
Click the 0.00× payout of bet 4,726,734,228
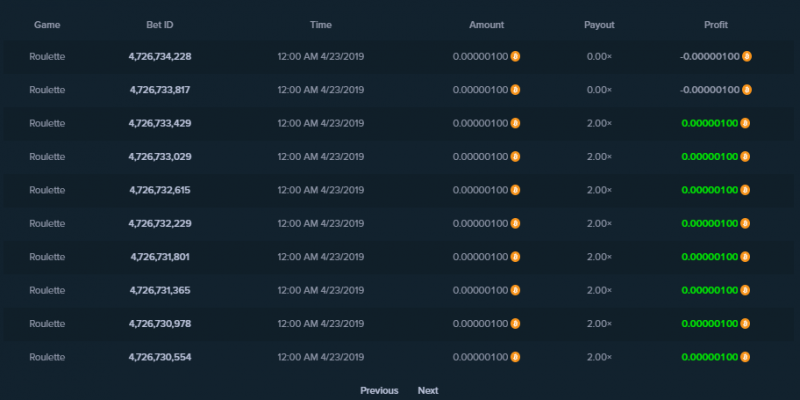(599, 57)
